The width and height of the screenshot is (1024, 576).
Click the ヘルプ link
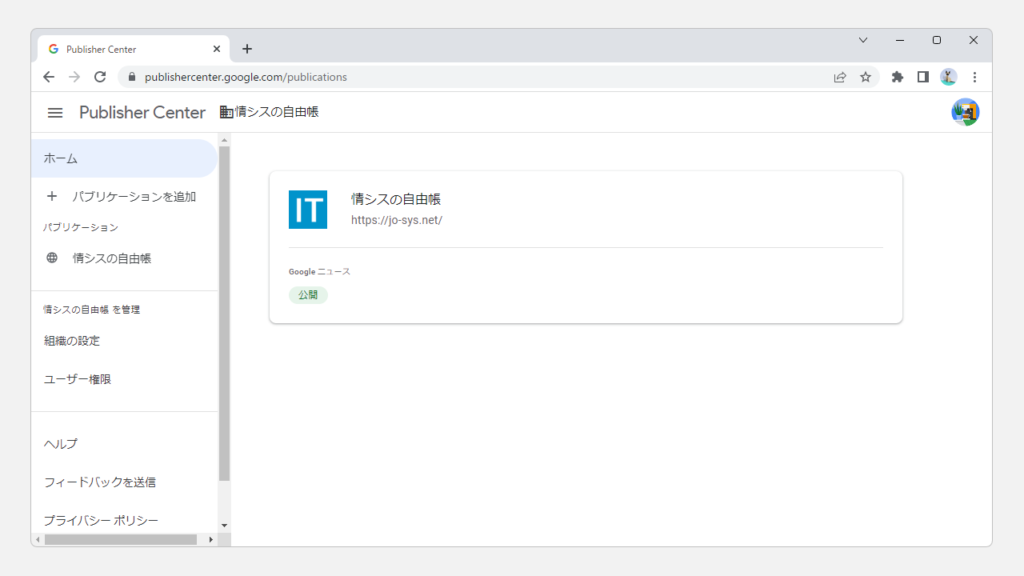[61, 443]
